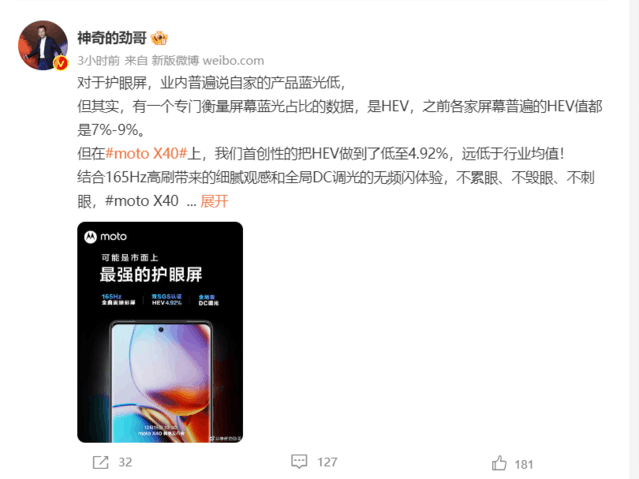Screen dimensions: 639x479
Task: Click the 3小时前 timestamp
Action: [x=99, y=61]
